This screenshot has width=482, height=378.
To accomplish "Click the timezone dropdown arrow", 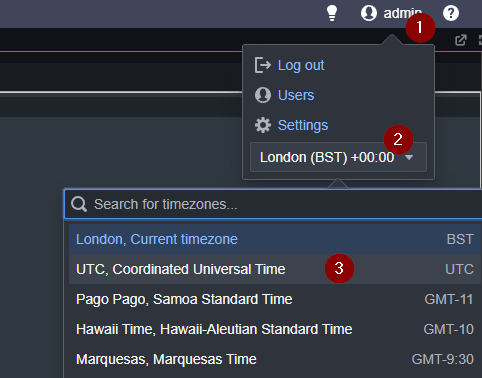I will [x=409, y=157].
